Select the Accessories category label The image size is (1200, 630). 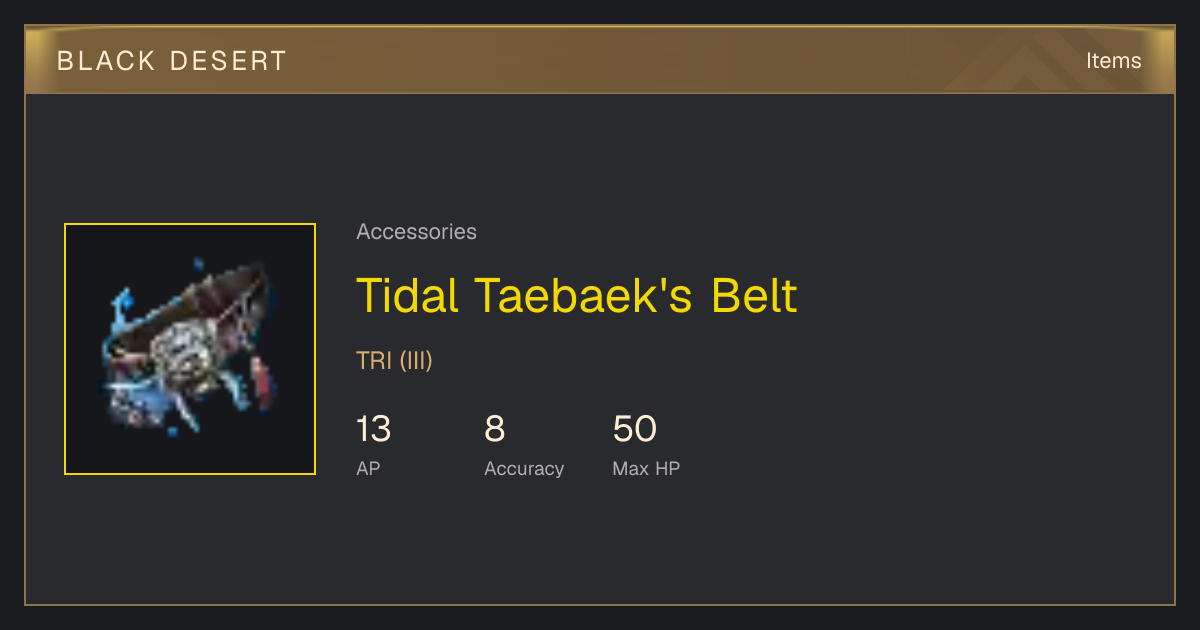(416, 231)
